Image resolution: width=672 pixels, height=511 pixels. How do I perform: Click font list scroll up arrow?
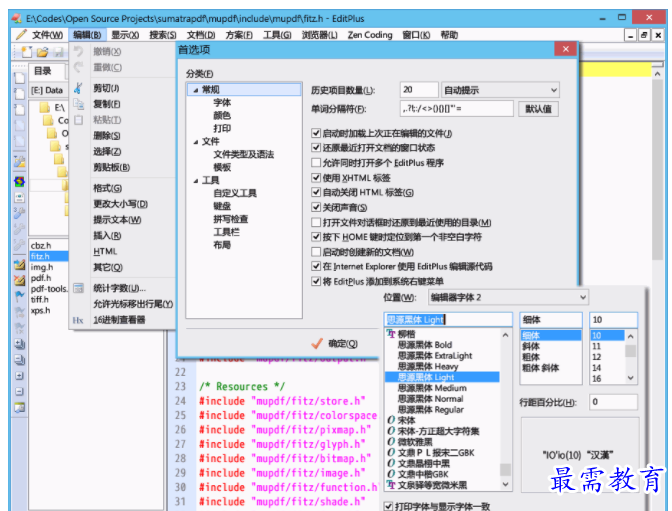point(506,335)
